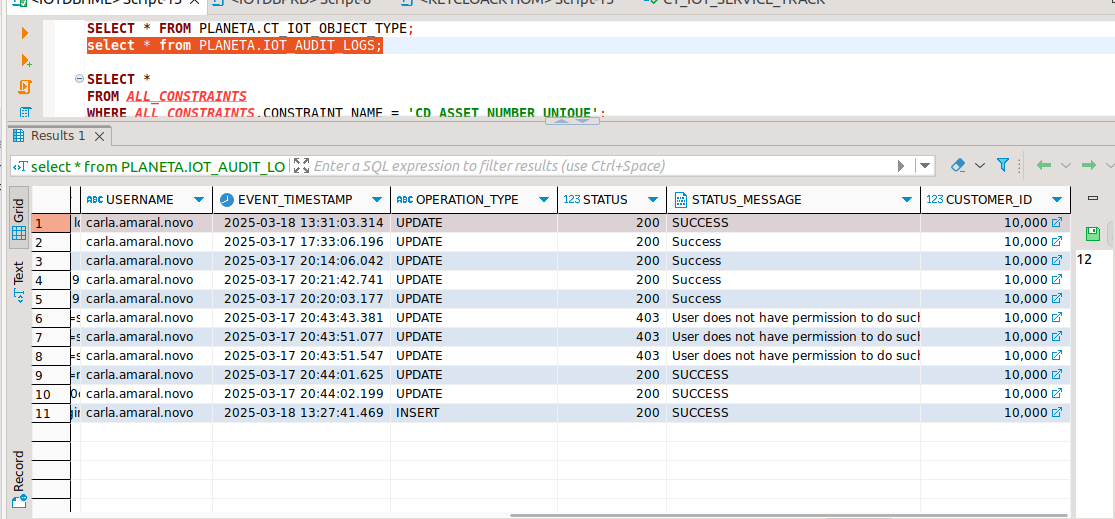Open USERNAME column filter dropdown
The height and width of the screenshot is (519, 1115).
click(199, 200)
